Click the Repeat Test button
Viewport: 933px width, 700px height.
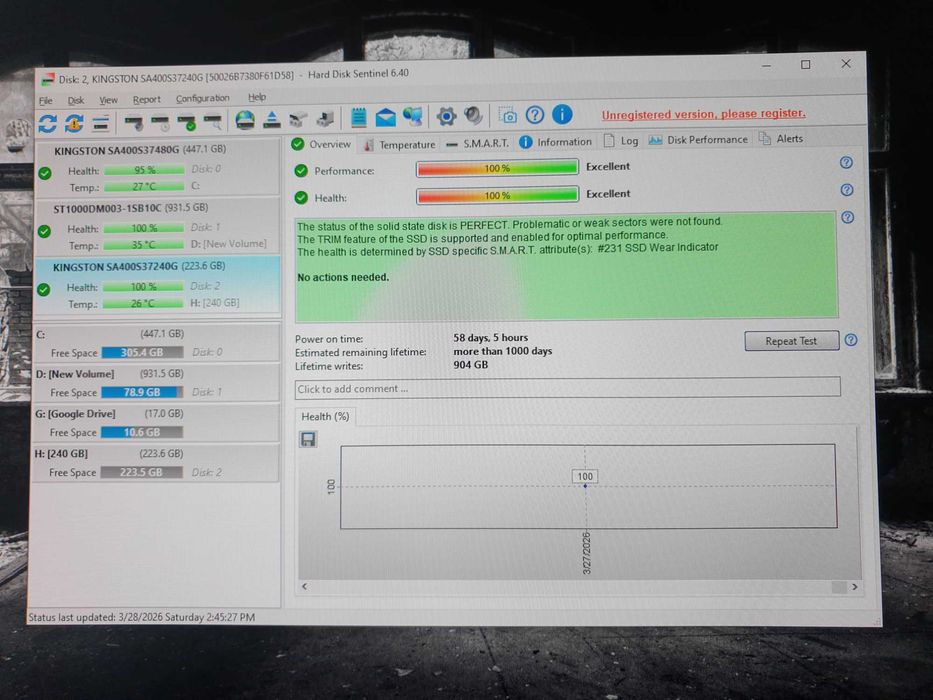791,341
